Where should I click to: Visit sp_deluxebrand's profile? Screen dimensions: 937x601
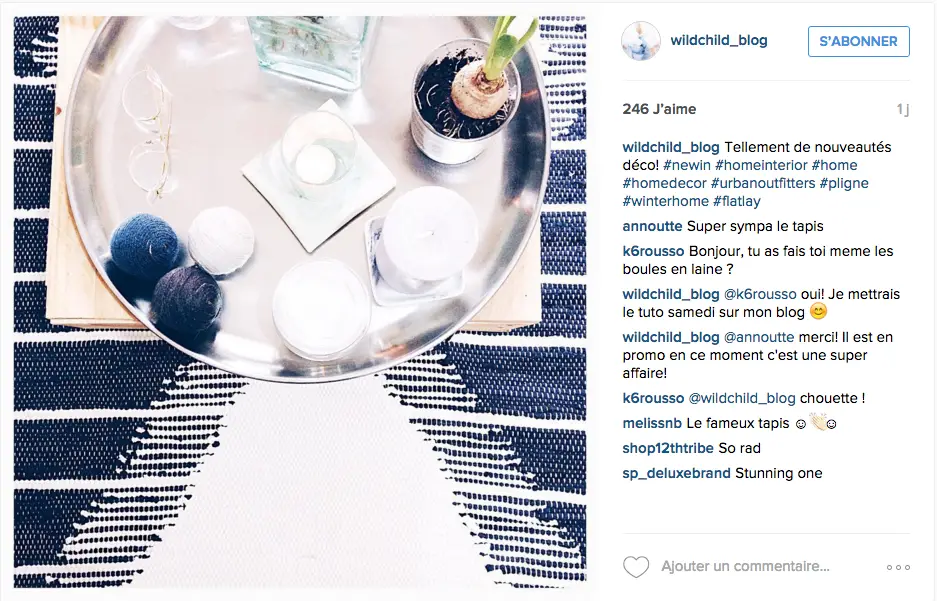tap(676, 473)
